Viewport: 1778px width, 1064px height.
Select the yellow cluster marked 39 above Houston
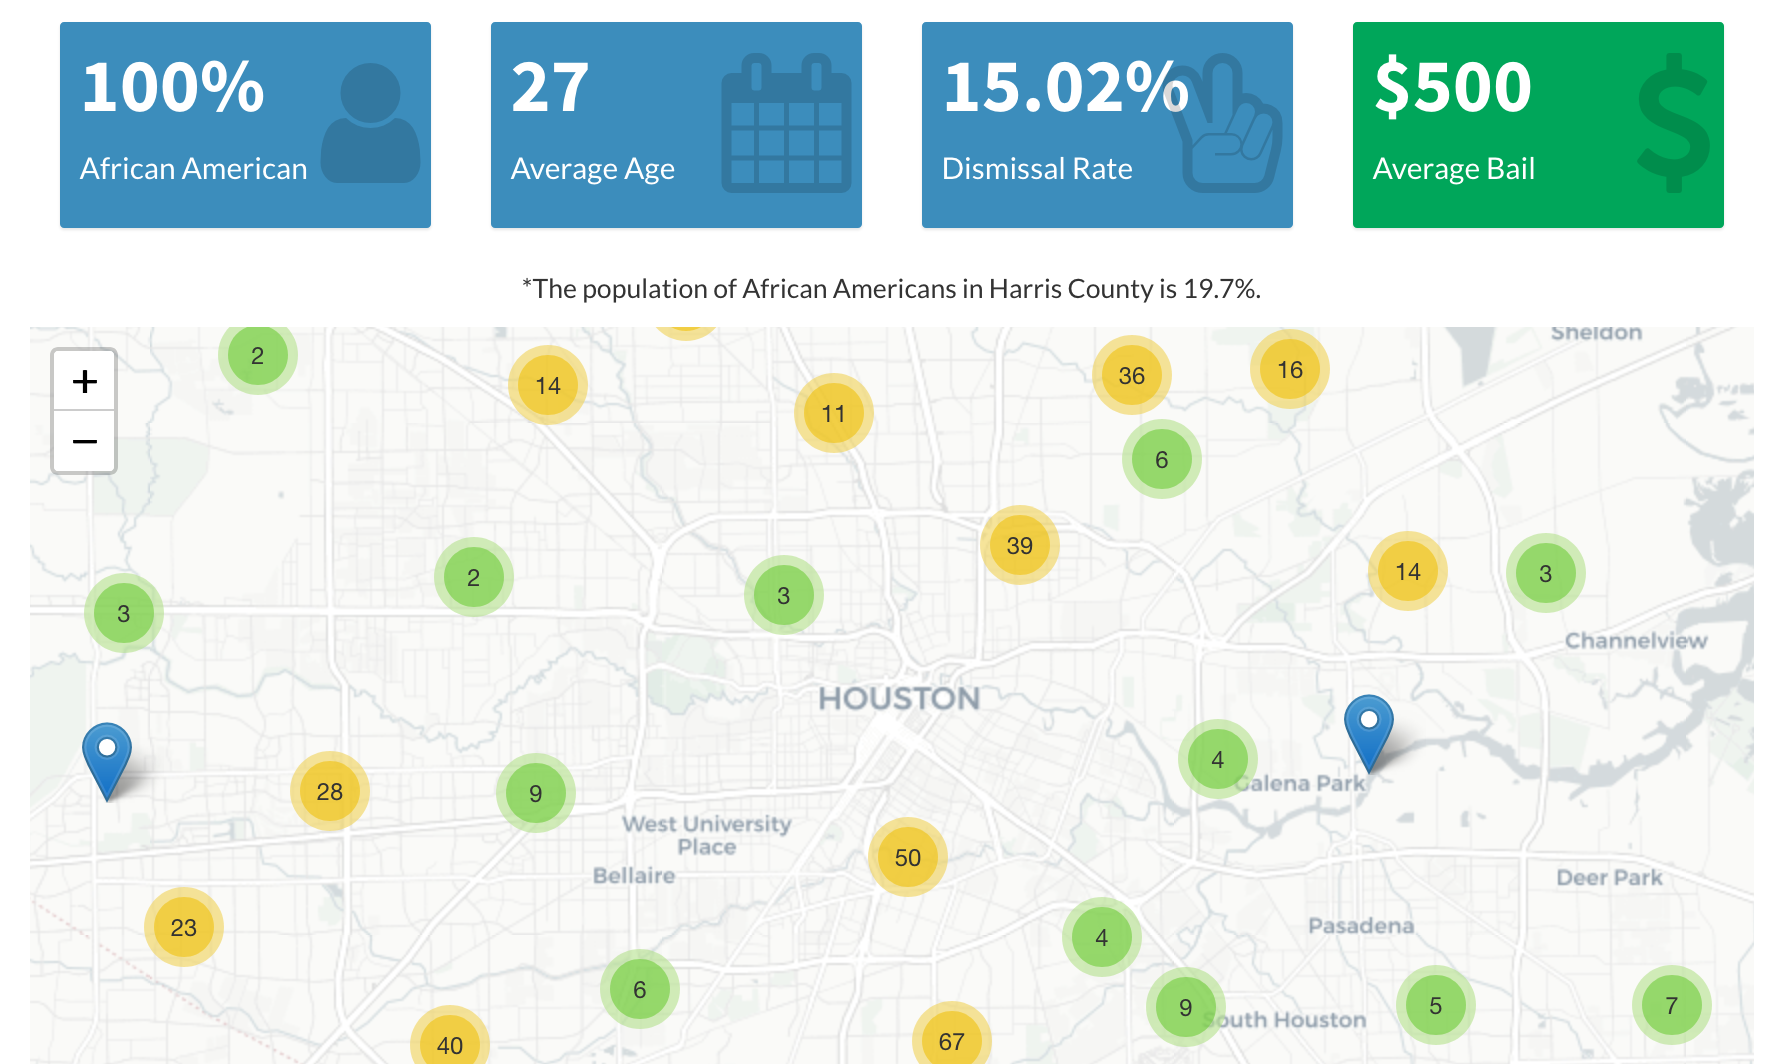click(1019, 545)
